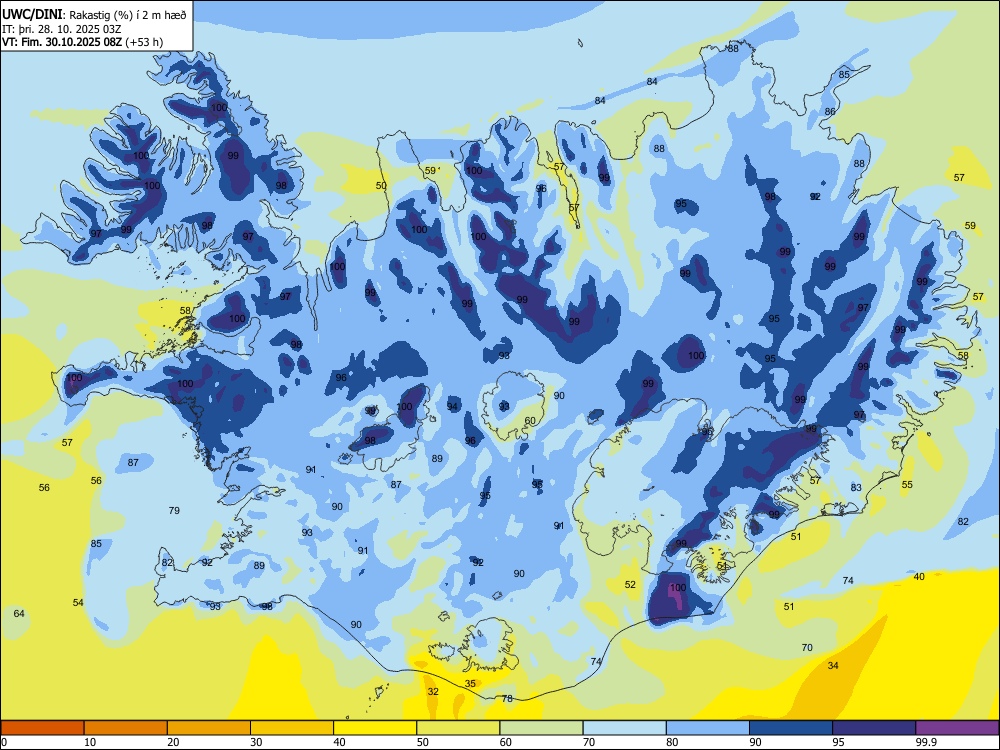1000x750 pixels.
Task: Click the title line 'UWC/DINI: Rakastig (%) í 2 m hæð'
Action: (x=94, y=14)
